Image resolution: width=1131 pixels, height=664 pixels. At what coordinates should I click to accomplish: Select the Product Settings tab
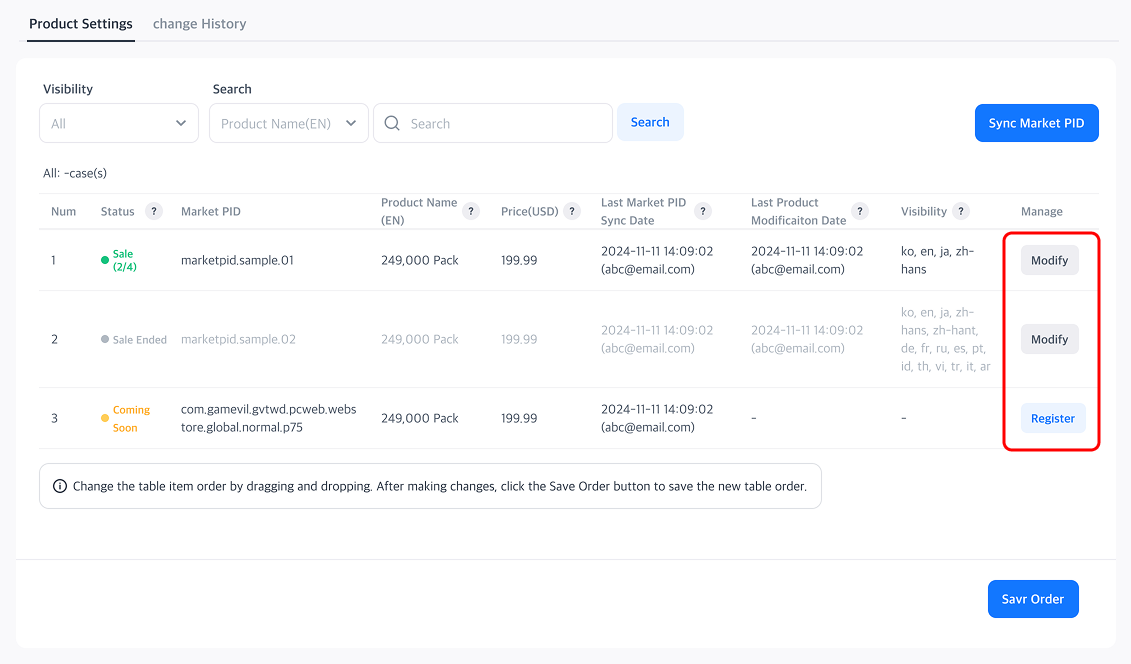pos(81,23)
